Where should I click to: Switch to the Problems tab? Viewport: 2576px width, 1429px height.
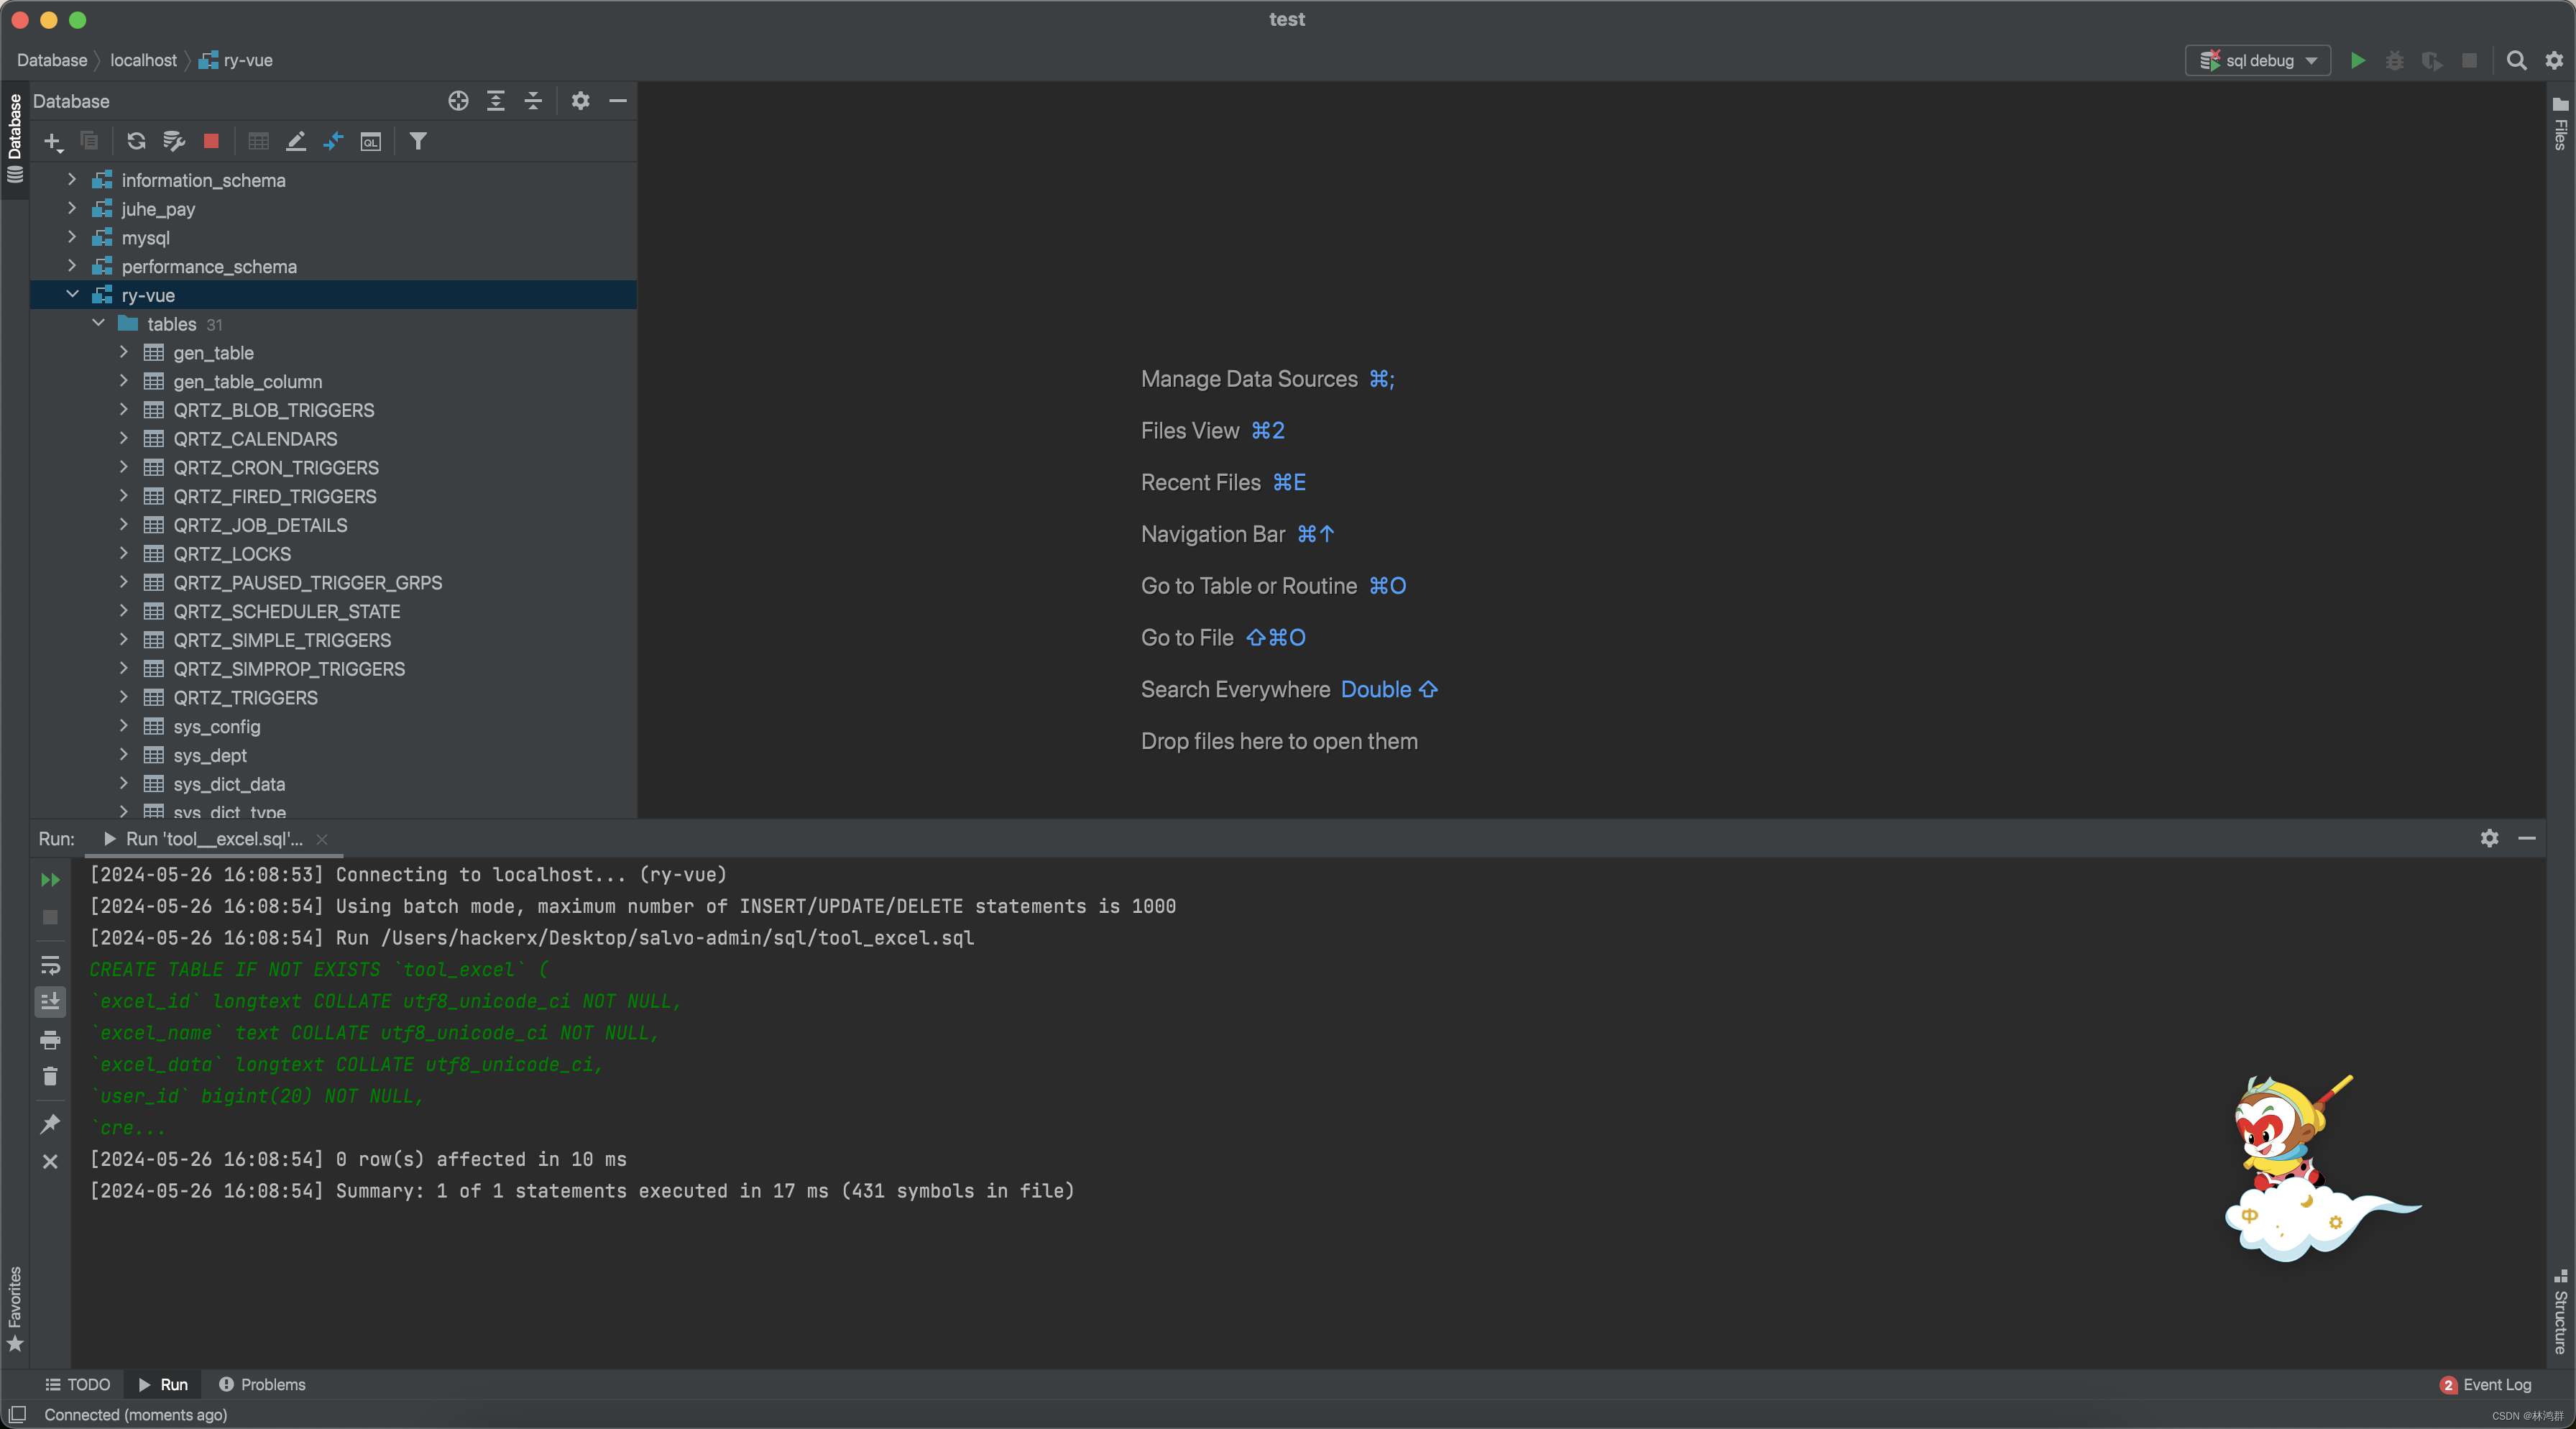262,1384
